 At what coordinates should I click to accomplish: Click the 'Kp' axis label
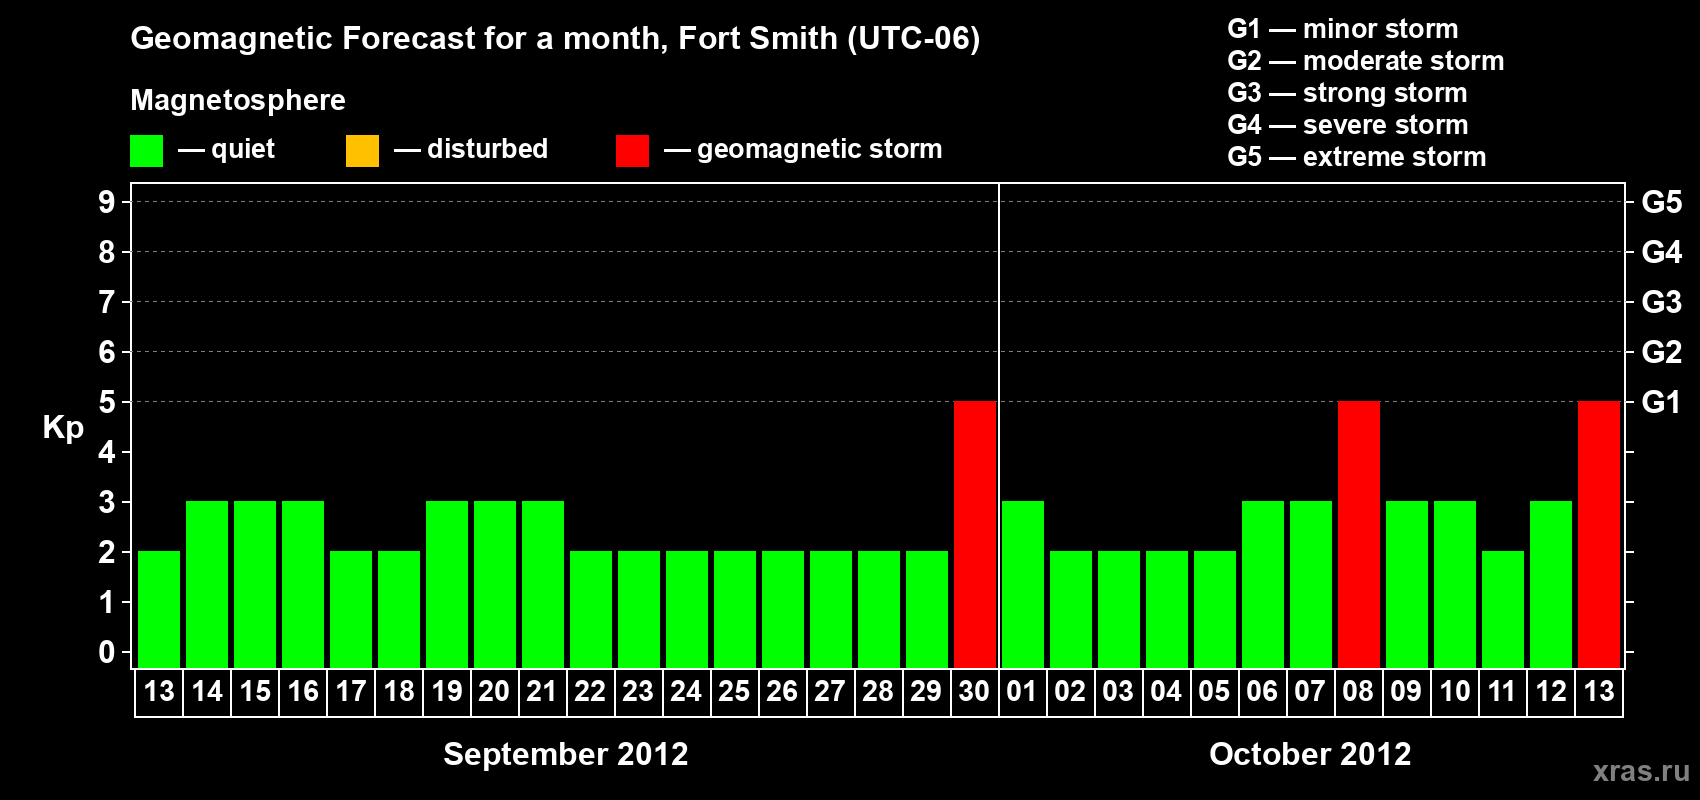[63, 428]
